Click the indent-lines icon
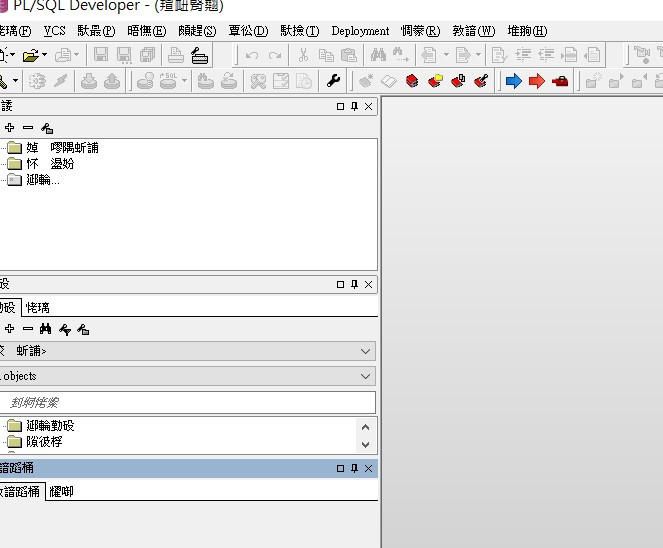This screenshot has width=663, height=548. pos(523,55)
